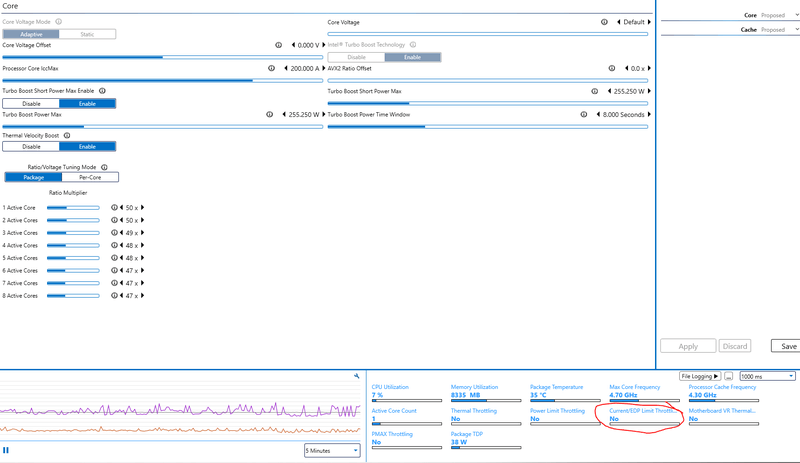
Task: Increase Core Voltage Default arrow
Action: [x=649, y=22]
